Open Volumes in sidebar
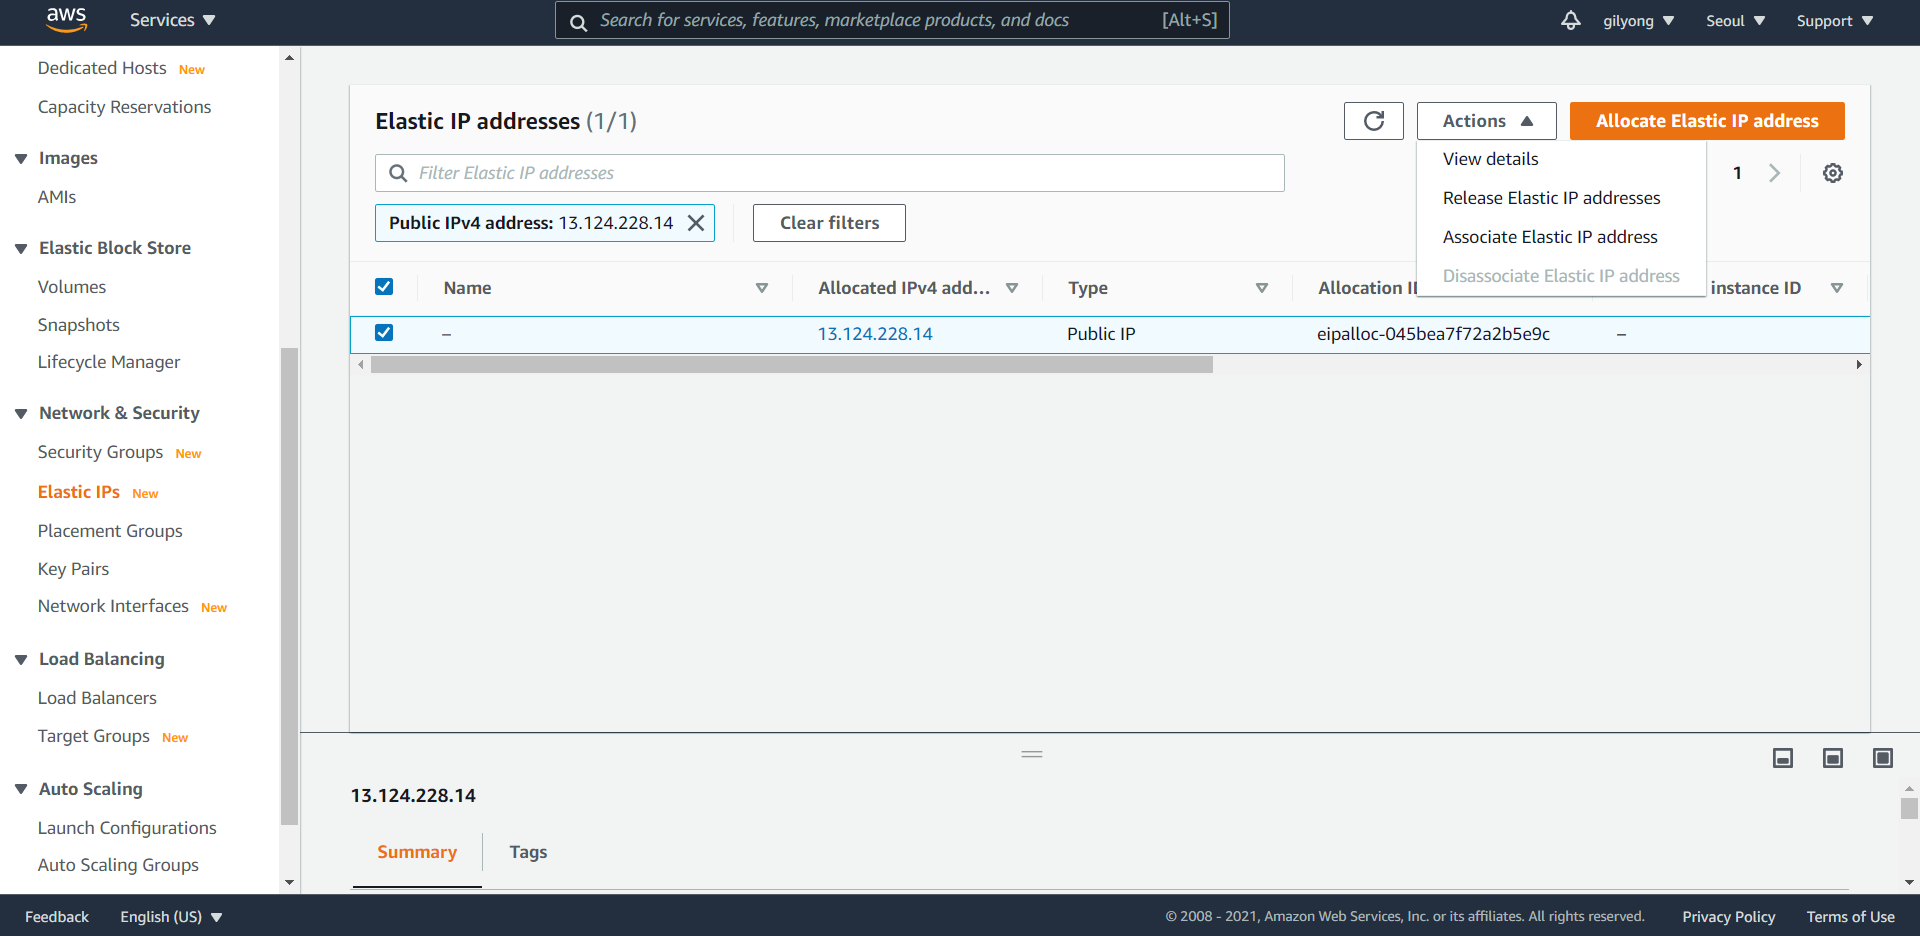The height and width of the screenshot is (936, 1920). click(x=72, y=287)
